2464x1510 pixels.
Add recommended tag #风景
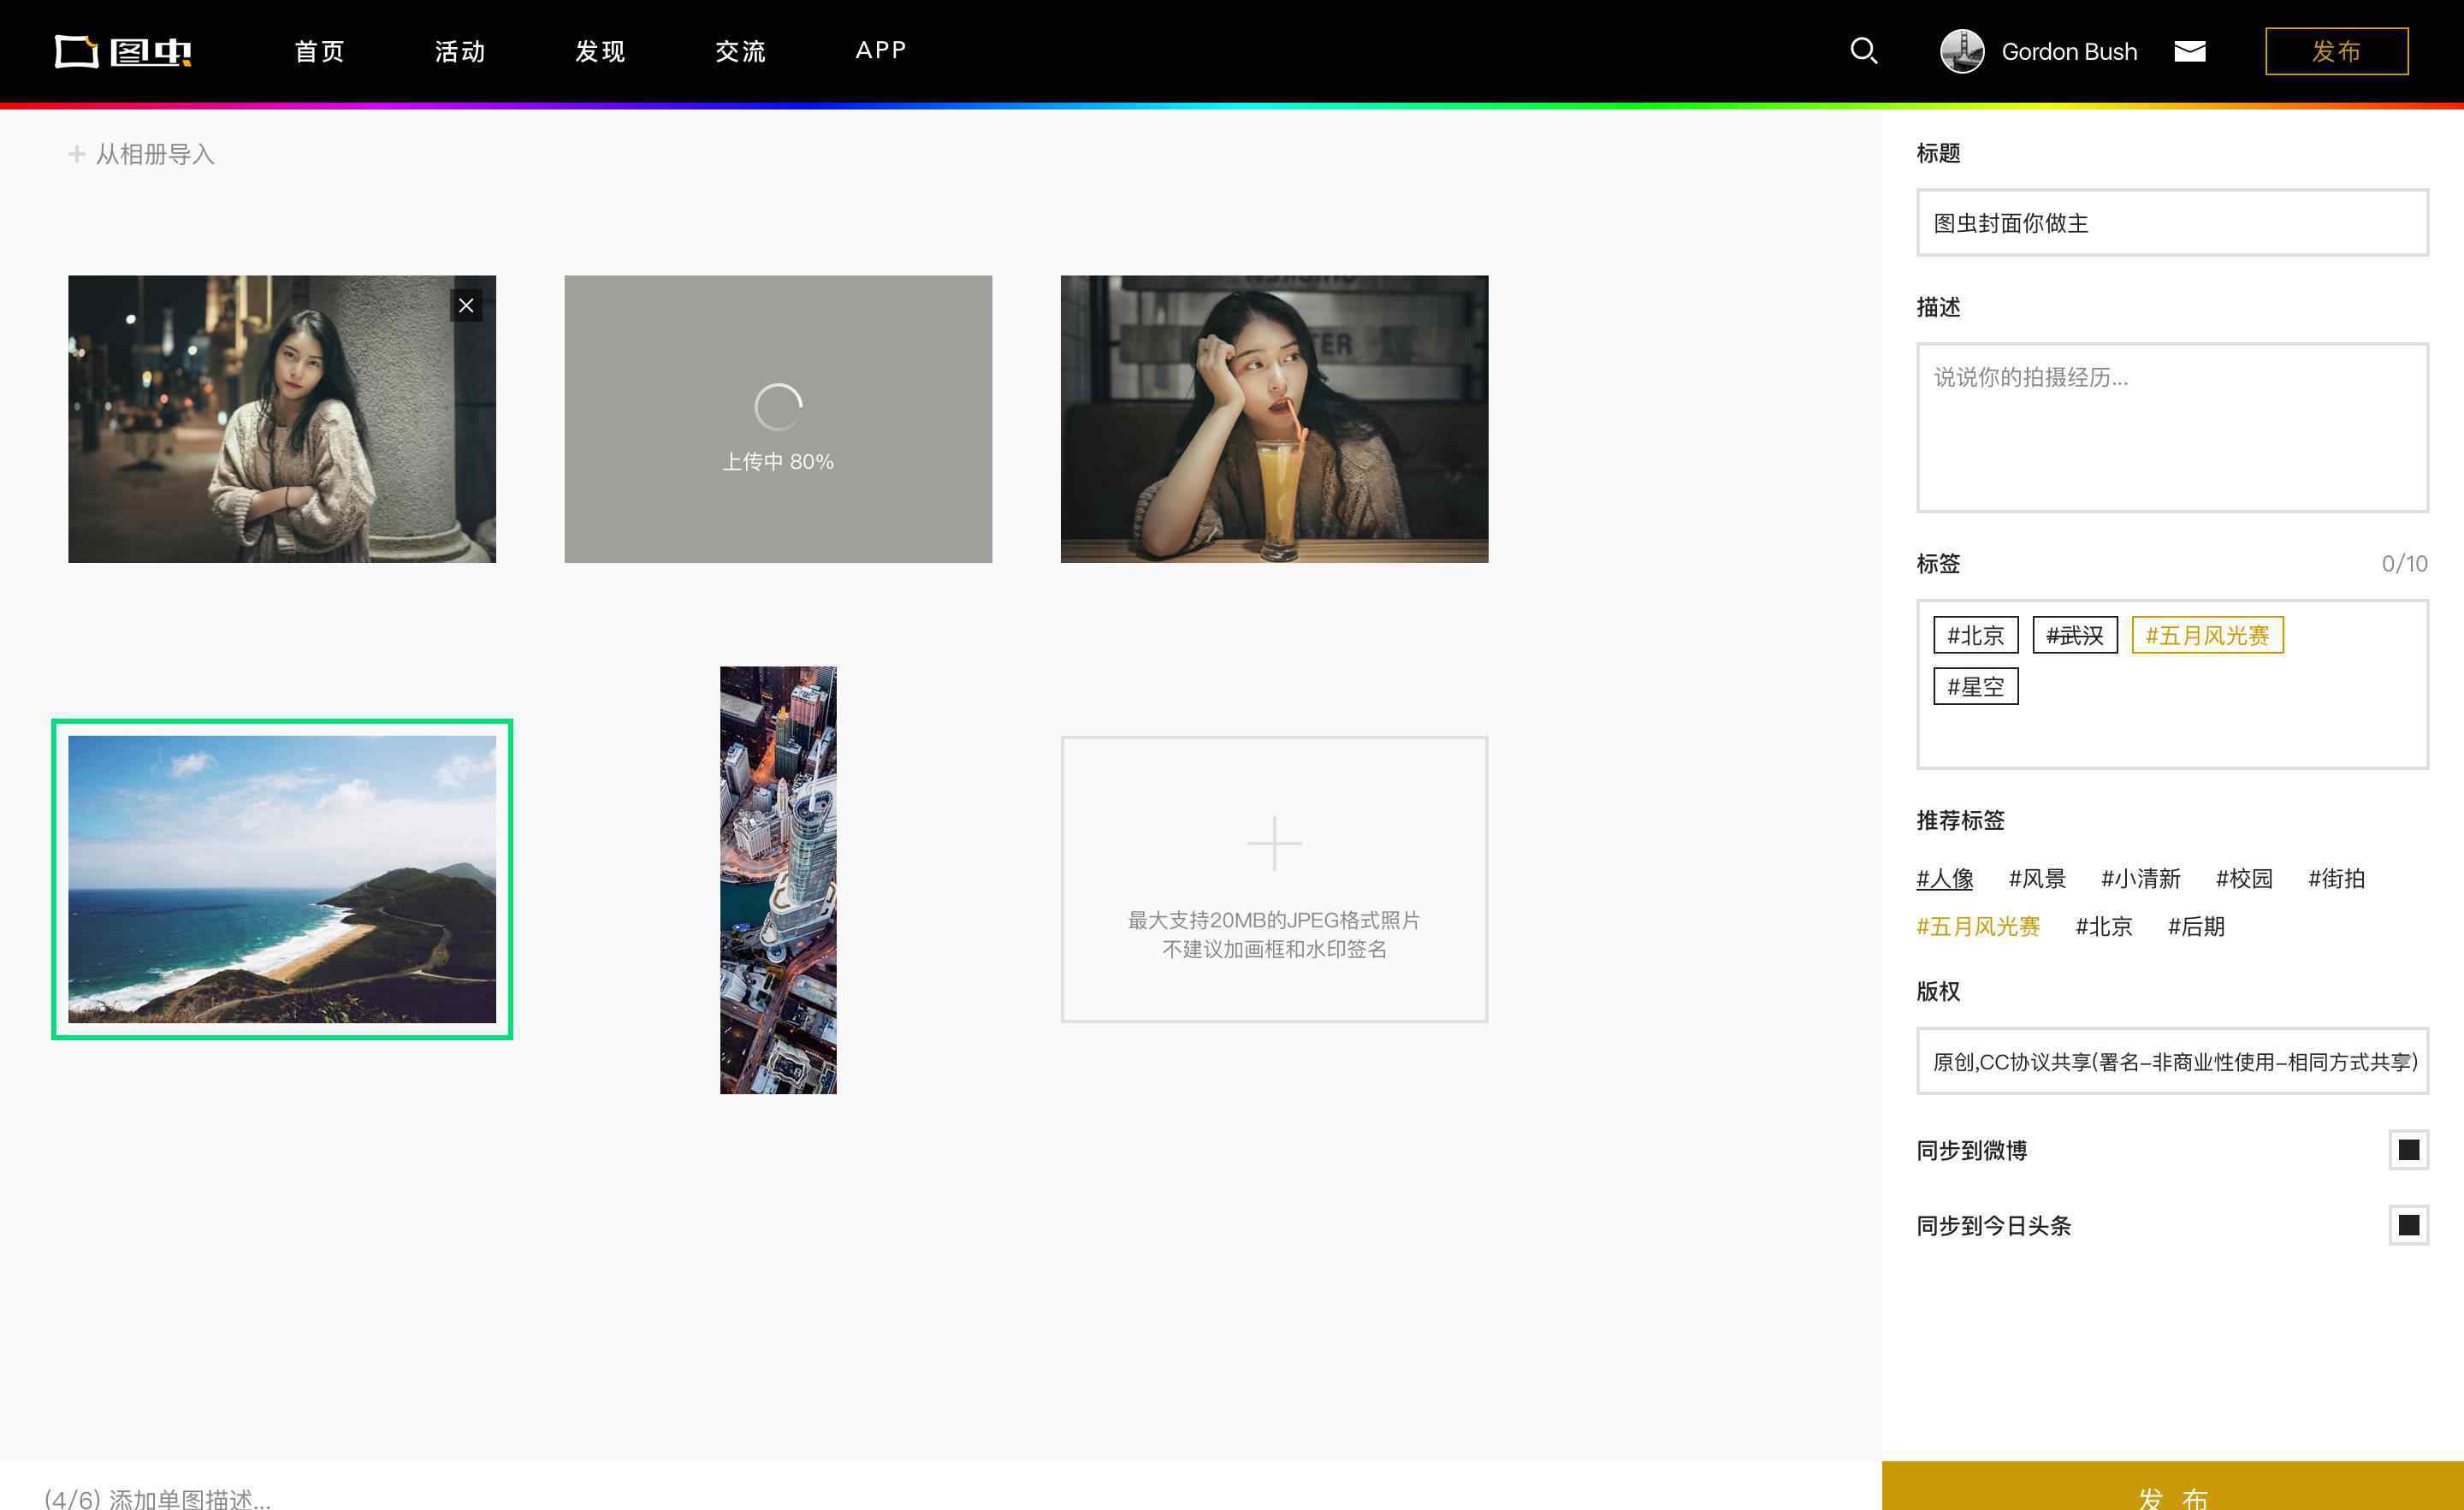tap(2037, 878)
